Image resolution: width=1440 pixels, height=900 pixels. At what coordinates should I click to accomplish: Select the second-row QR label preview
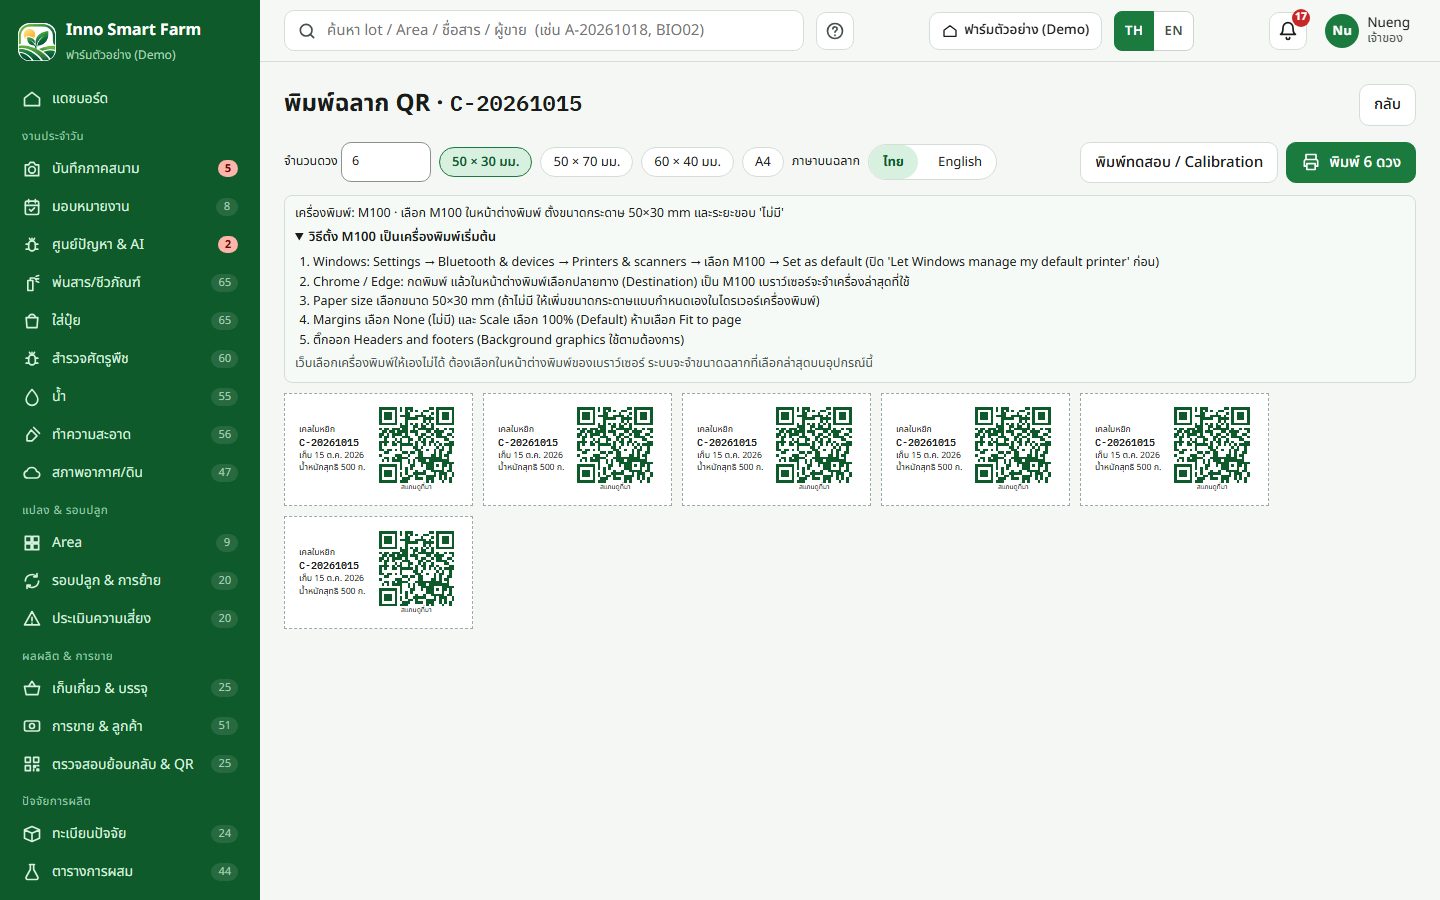(378, 573)
